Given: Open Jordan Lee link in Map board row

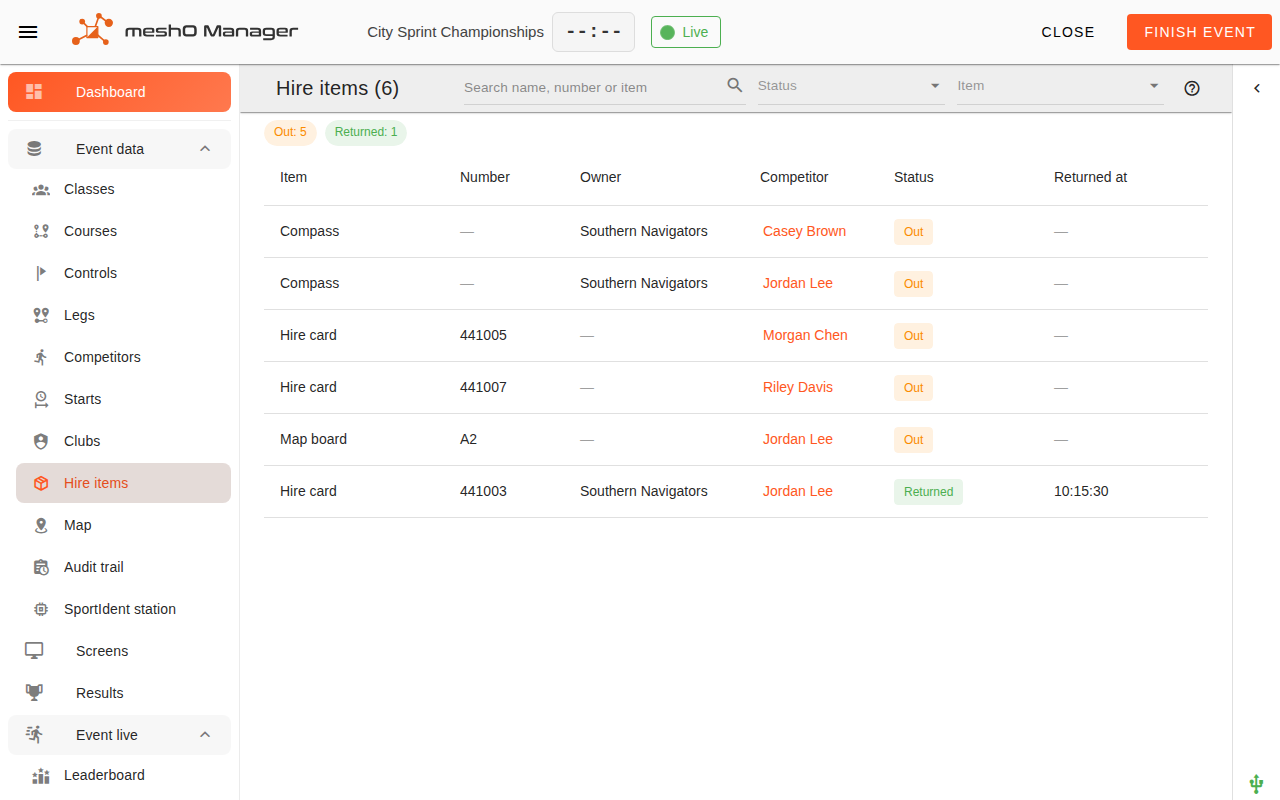Looking at the screenshot, I should (798, 439).
